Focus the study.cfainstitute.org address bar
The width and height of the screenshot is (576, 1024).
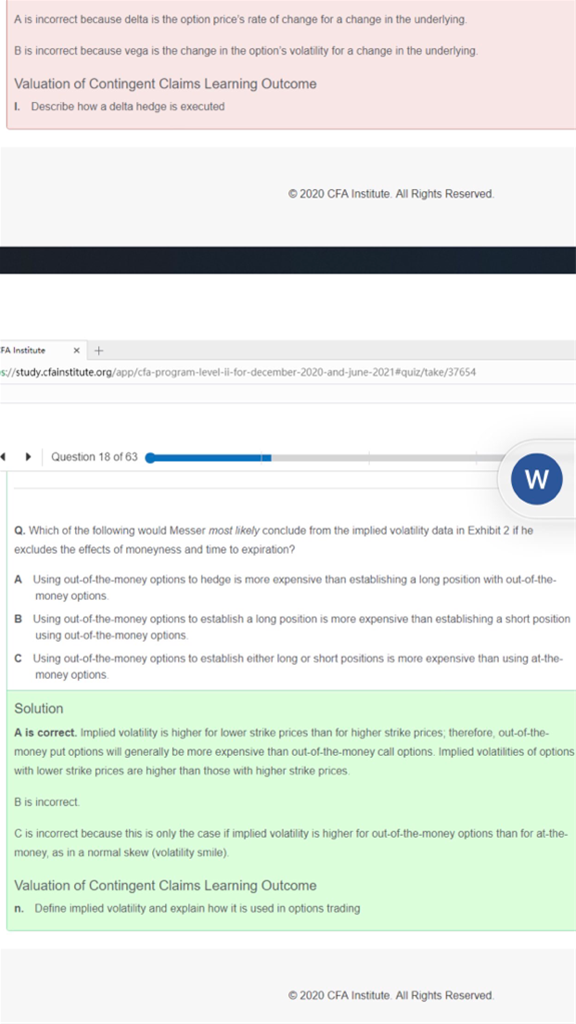238,372
